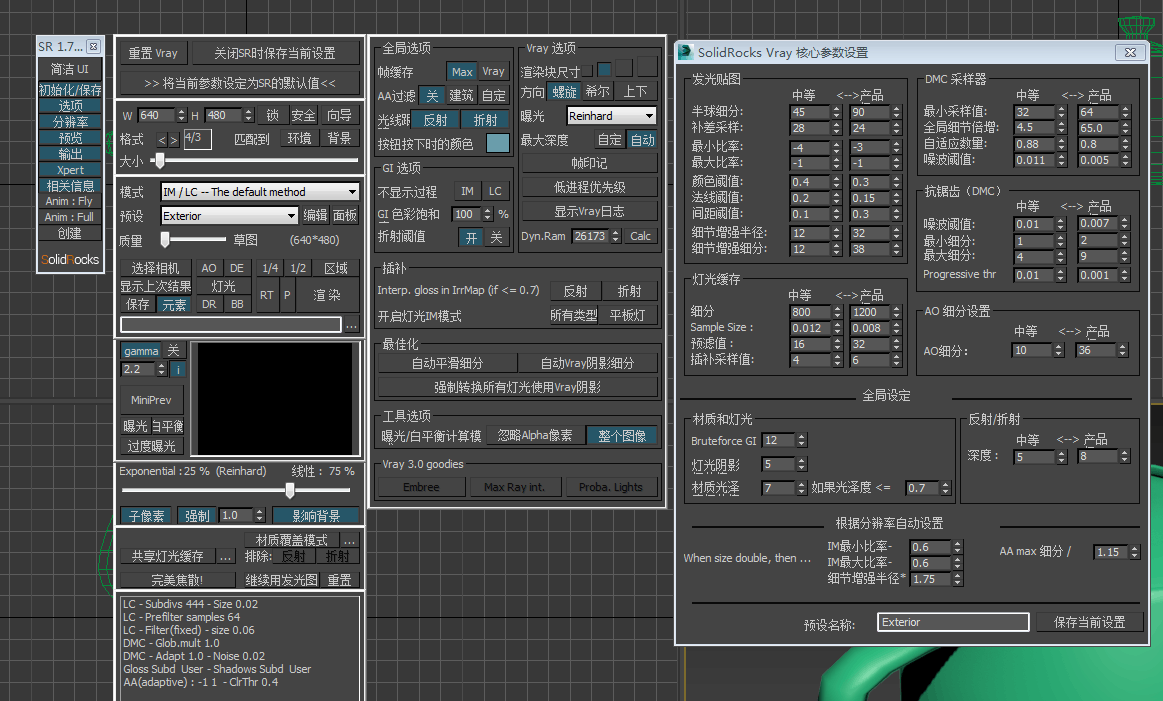This screenshot has height=701, width=1163.
Task: Click the 保存当前设置 button
Action: click(x=1089, y=622)
